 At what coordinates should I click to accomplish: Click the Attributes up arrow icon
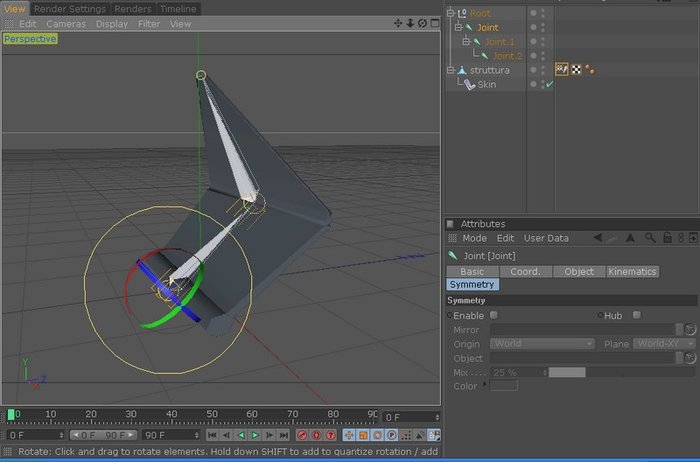pos(630,238)
